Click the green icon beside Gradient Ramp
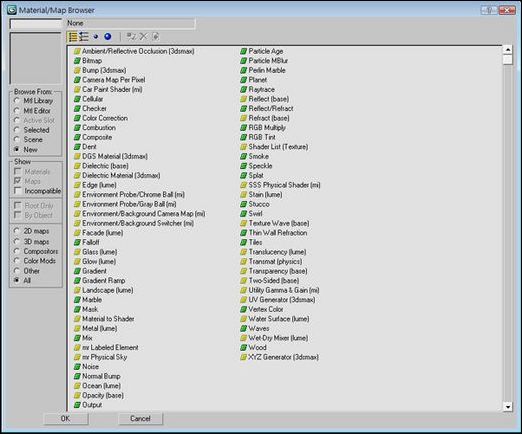This screenshot has height=434, width=522. point(77,281)
